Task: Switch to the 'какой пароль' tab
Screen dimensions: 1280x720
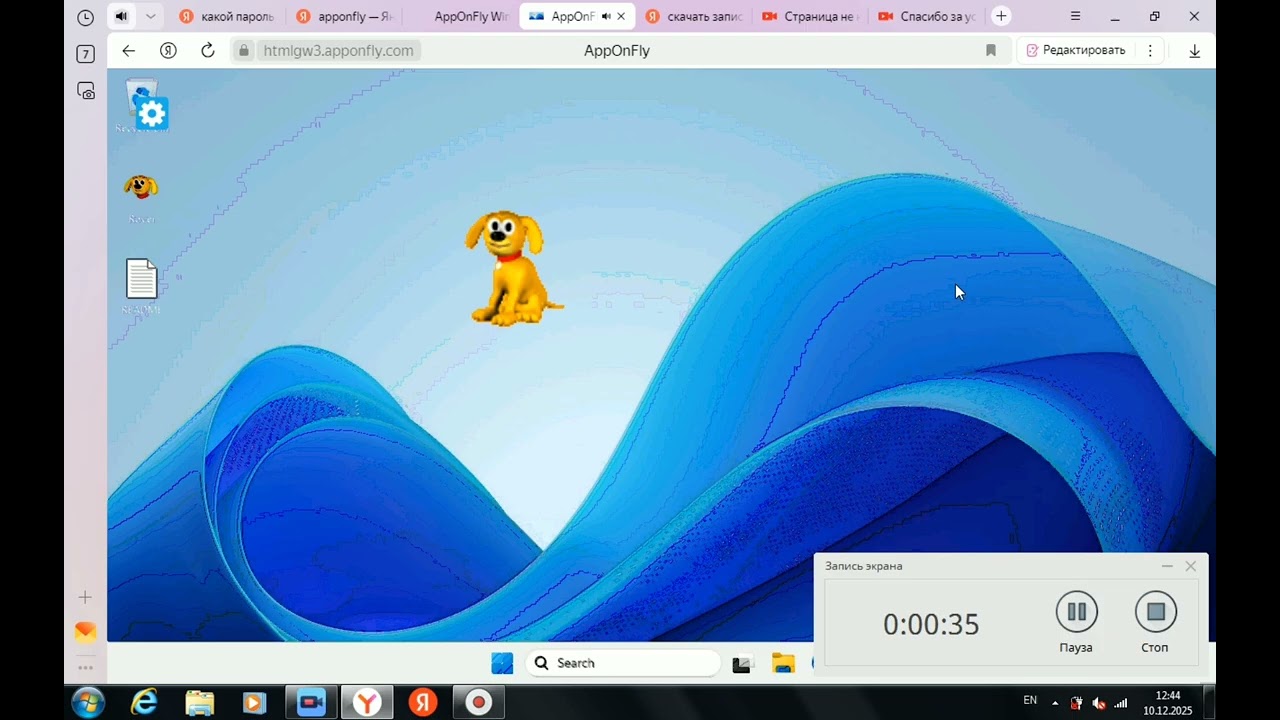Action: point(226,16)
